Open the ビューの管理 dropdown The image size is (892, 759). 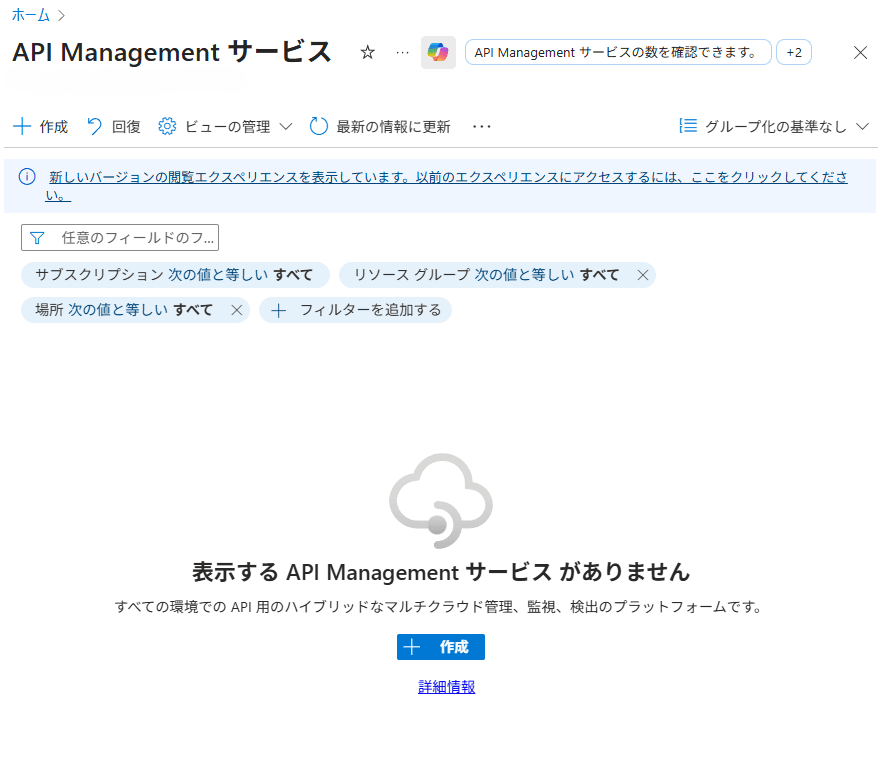(x=225, y=126)
